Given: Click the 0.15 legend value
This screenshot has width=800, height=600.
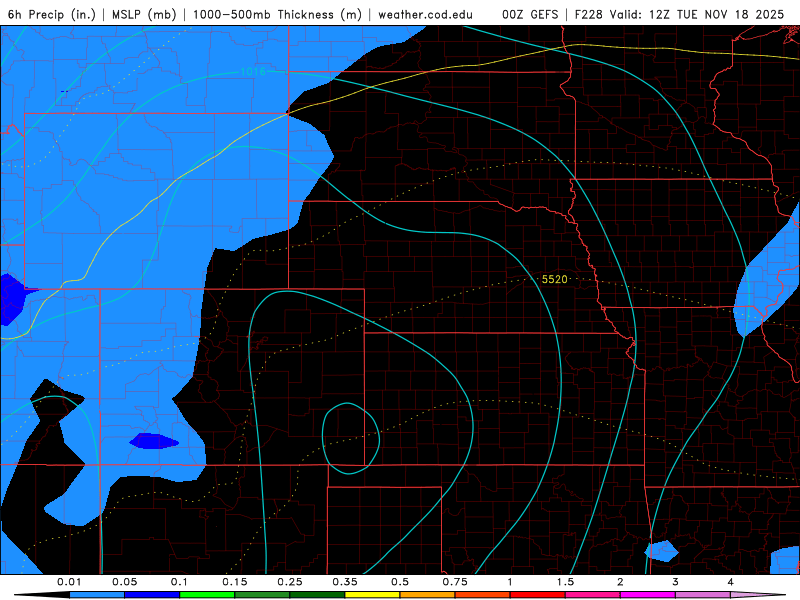Looking at the screenshot, I should point(235,582).
